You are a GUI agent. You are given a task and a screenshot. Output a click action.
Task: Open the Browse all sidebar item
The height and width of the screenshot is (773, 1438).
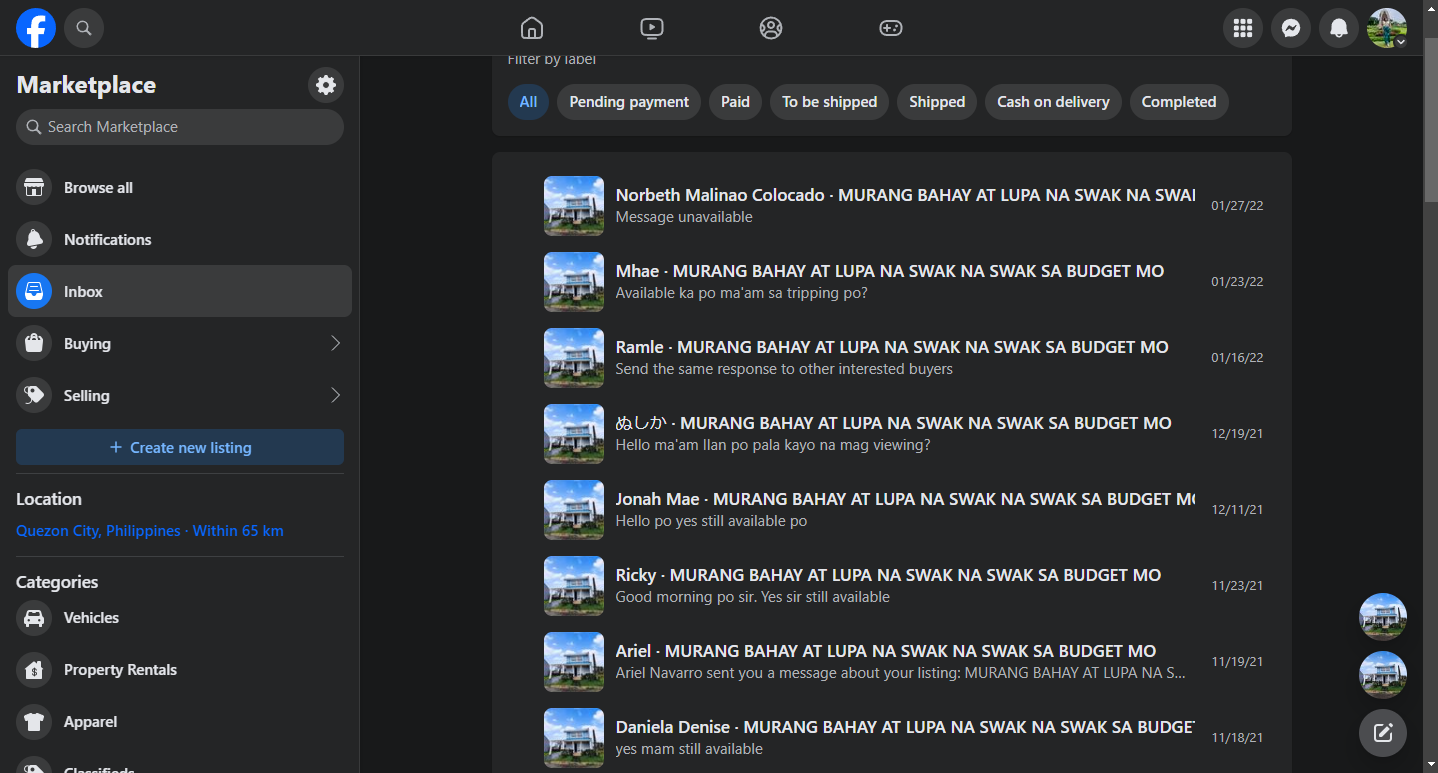point(180,187)
